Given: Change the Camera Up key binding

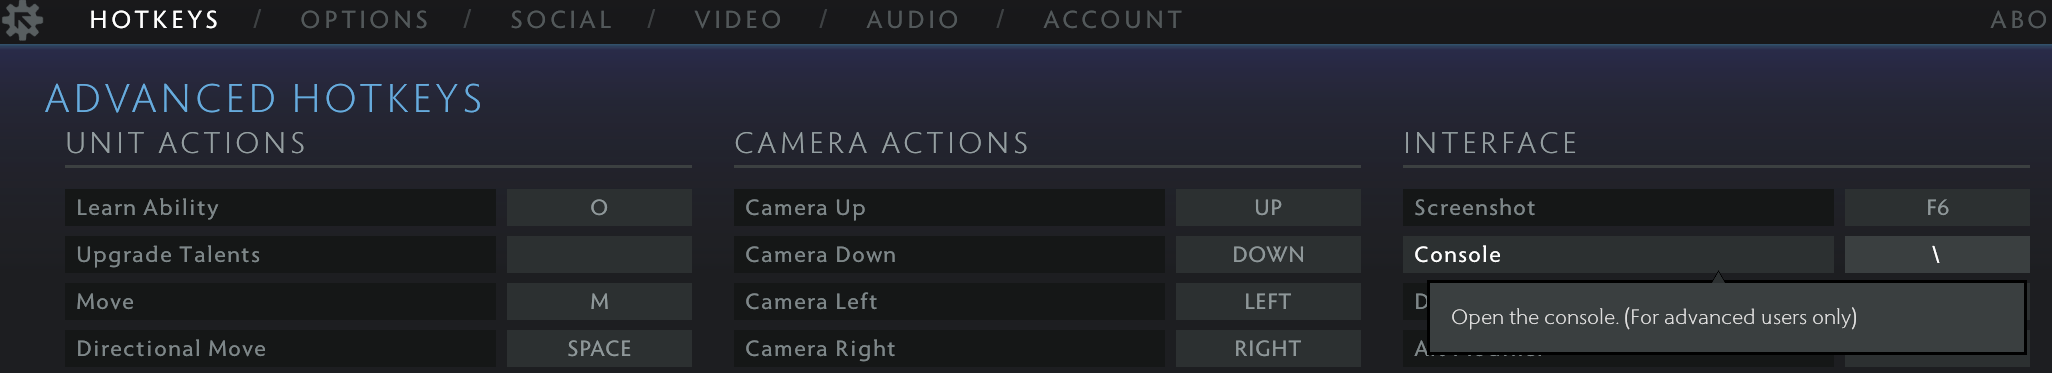Looking at the screenshot, I should pyautogui.click(x=1268, y=207).
